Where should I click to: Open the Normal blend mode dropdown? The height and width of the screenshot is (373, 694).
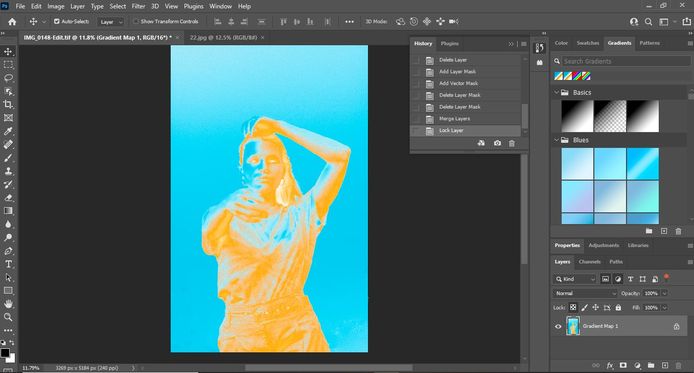[x=584, y=293]
